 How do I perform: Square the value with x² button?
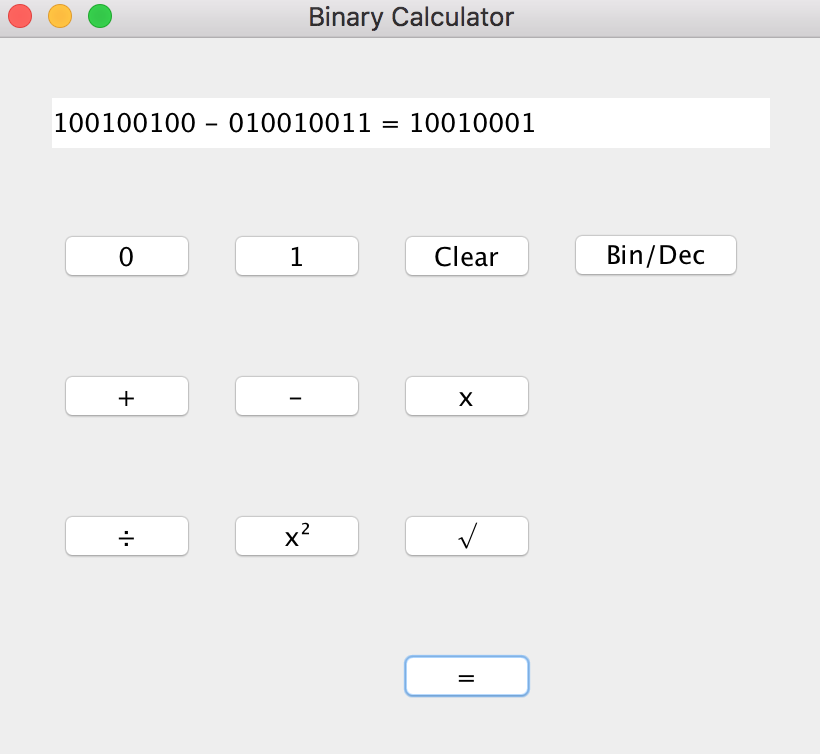point(297,536)
